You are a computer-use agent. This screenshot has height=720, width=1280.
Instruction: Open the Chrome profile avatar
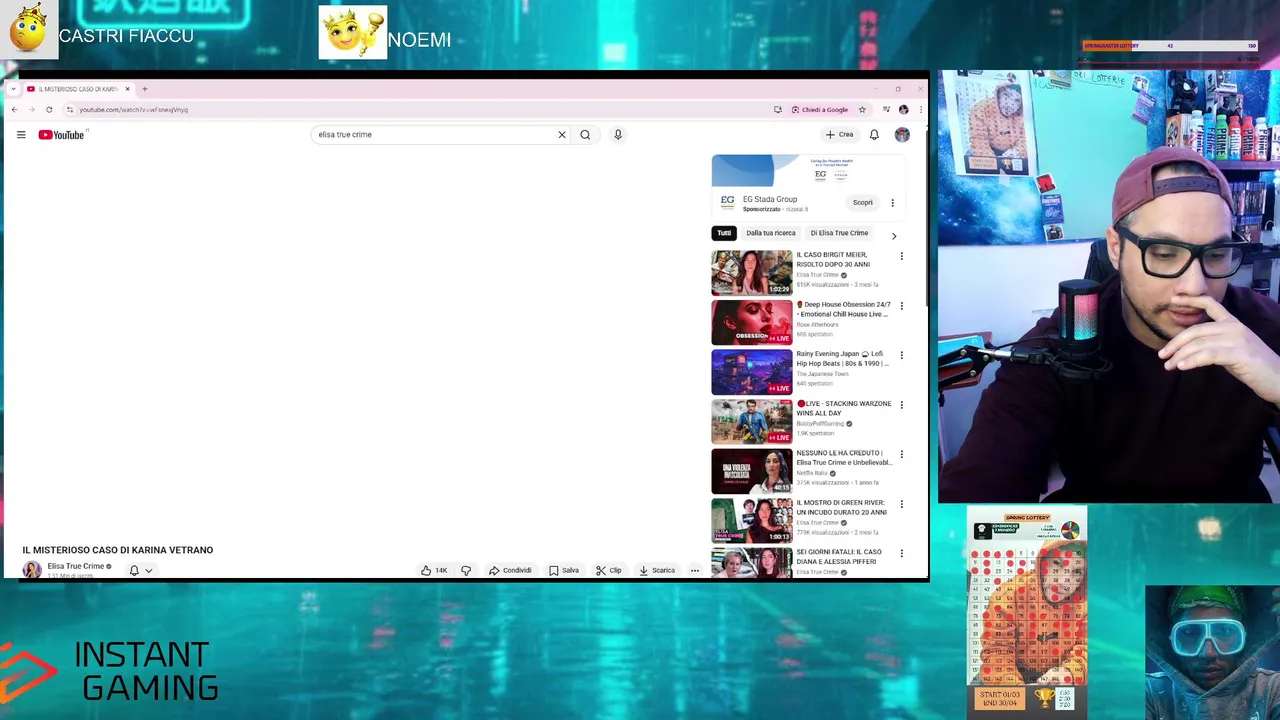pos(904,110)
